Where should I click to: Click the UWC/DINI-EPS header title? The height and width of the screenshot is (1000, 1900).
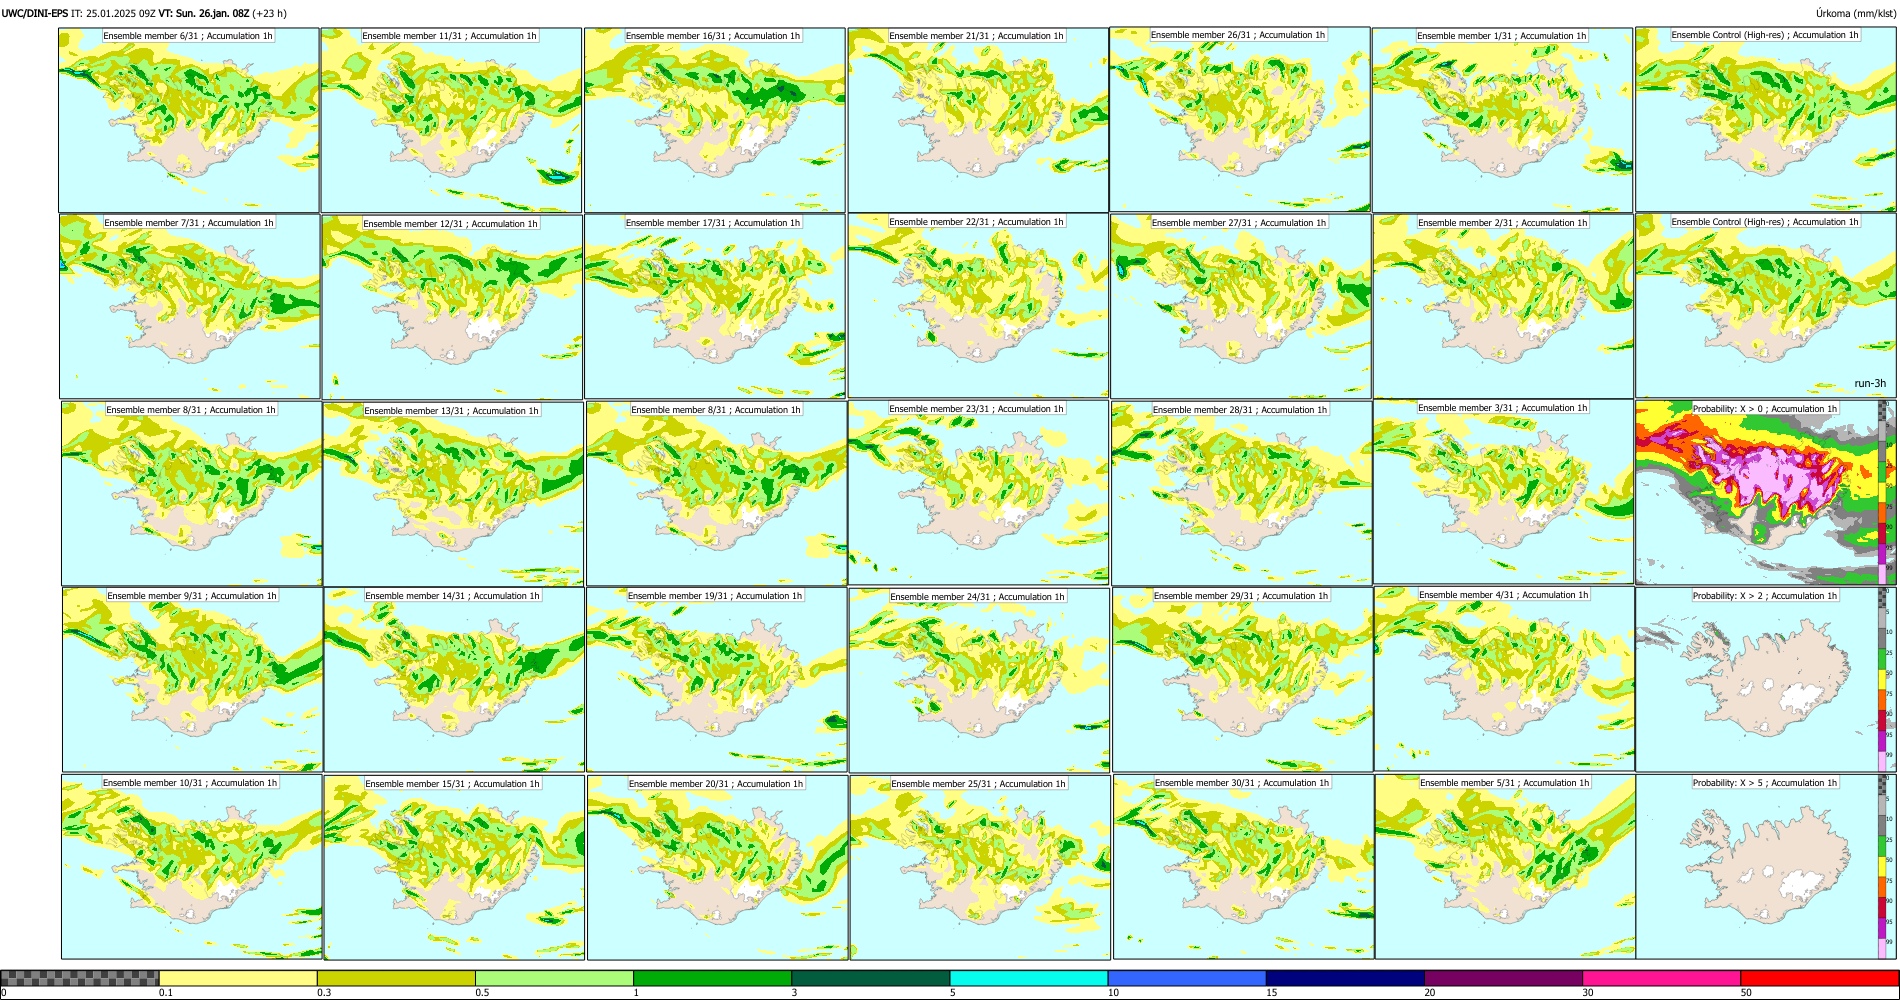point(34,13)
